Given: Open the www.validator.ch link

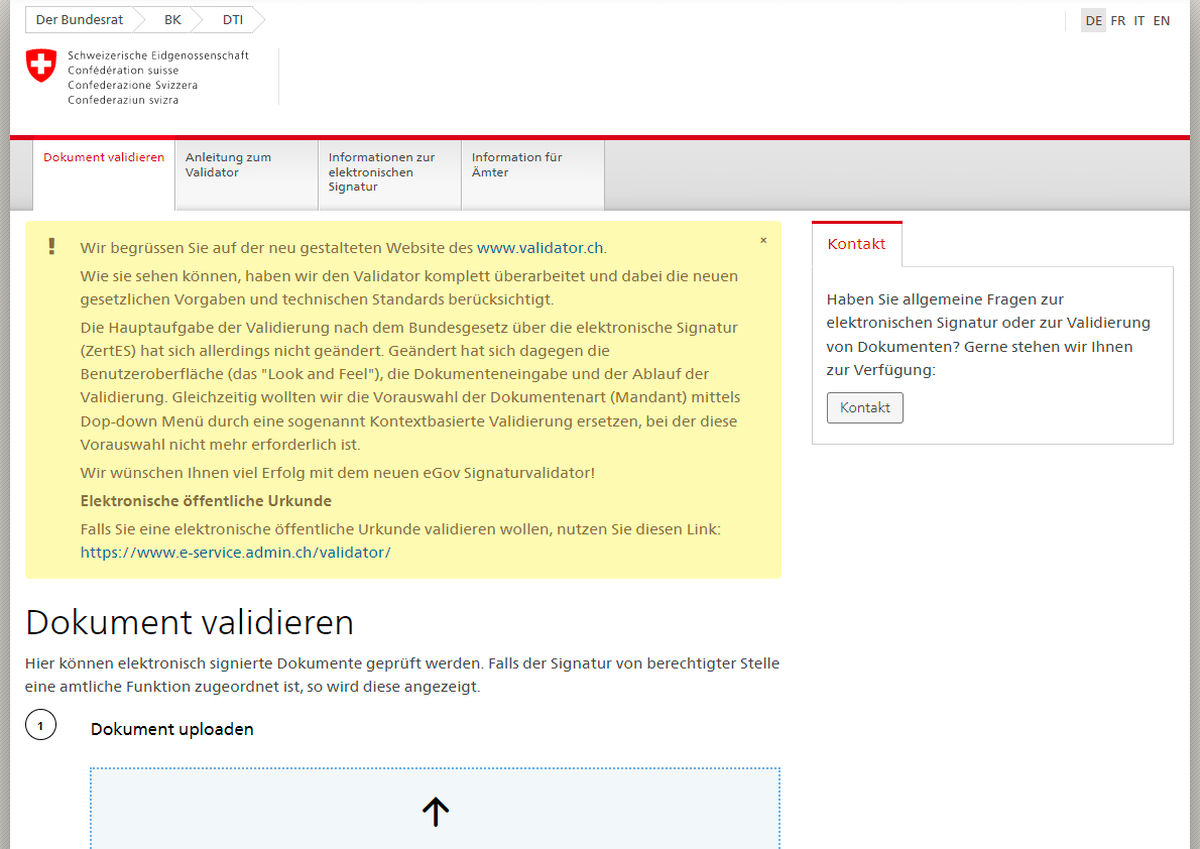Looking at the screenshot, I should pos(541,247).
